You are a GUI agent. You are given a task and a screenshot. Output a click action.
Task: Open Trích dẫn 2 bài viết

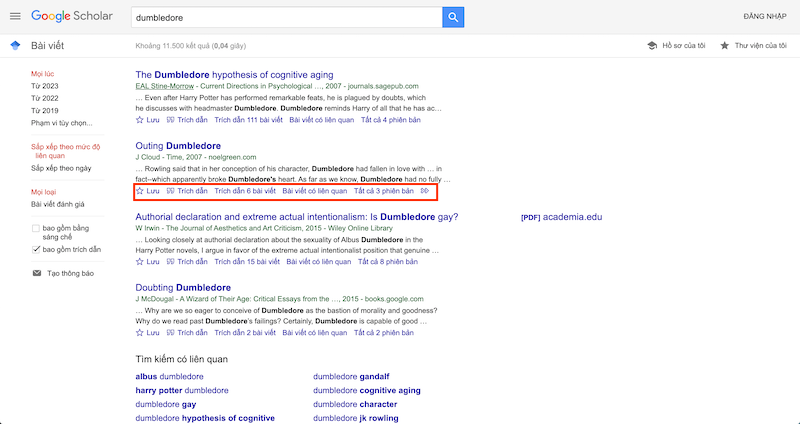[245, 333]
